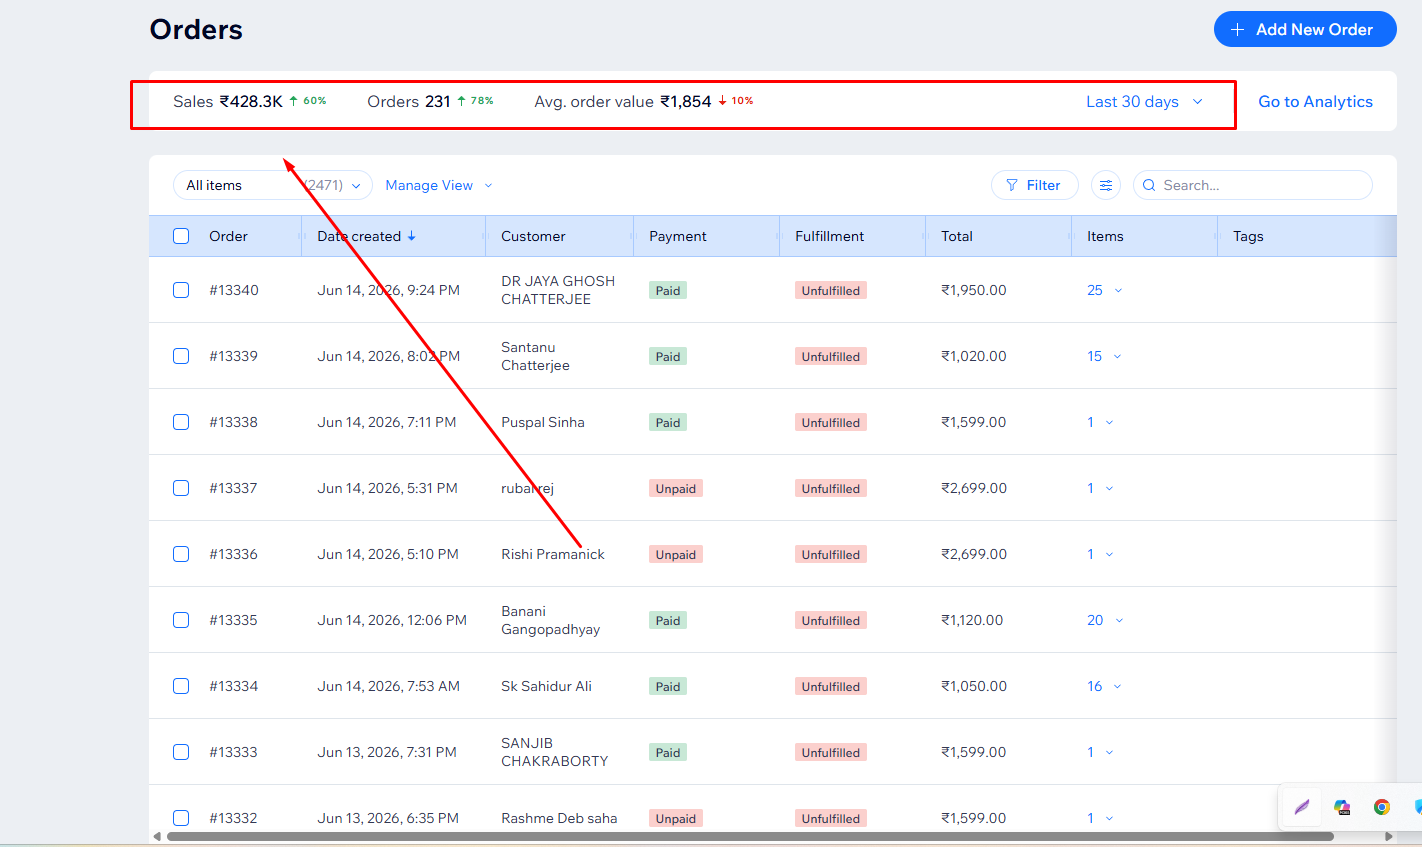
Task: Open Google Chrome from the taskbar tray
Action: (1382, 807)
